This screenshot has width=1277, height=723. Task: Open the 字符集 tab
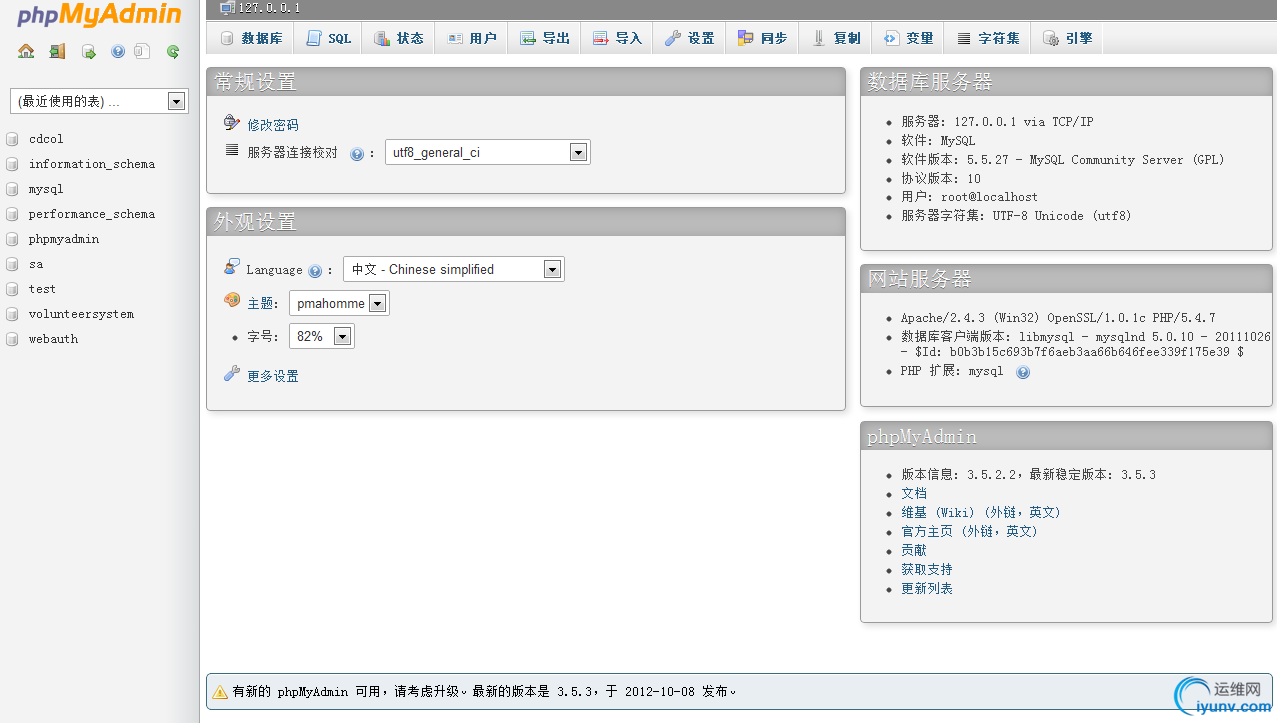coord(988,38)
